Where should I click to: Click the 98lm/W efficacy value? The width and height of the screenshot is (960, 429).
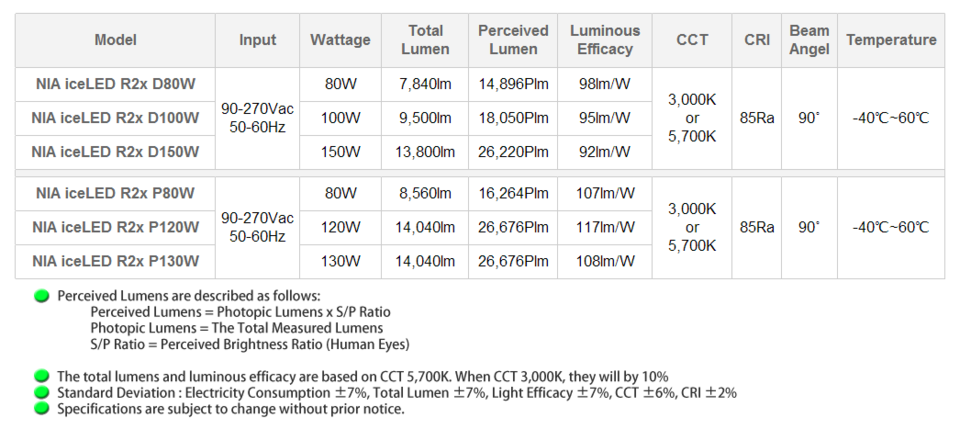click(604, 84)
